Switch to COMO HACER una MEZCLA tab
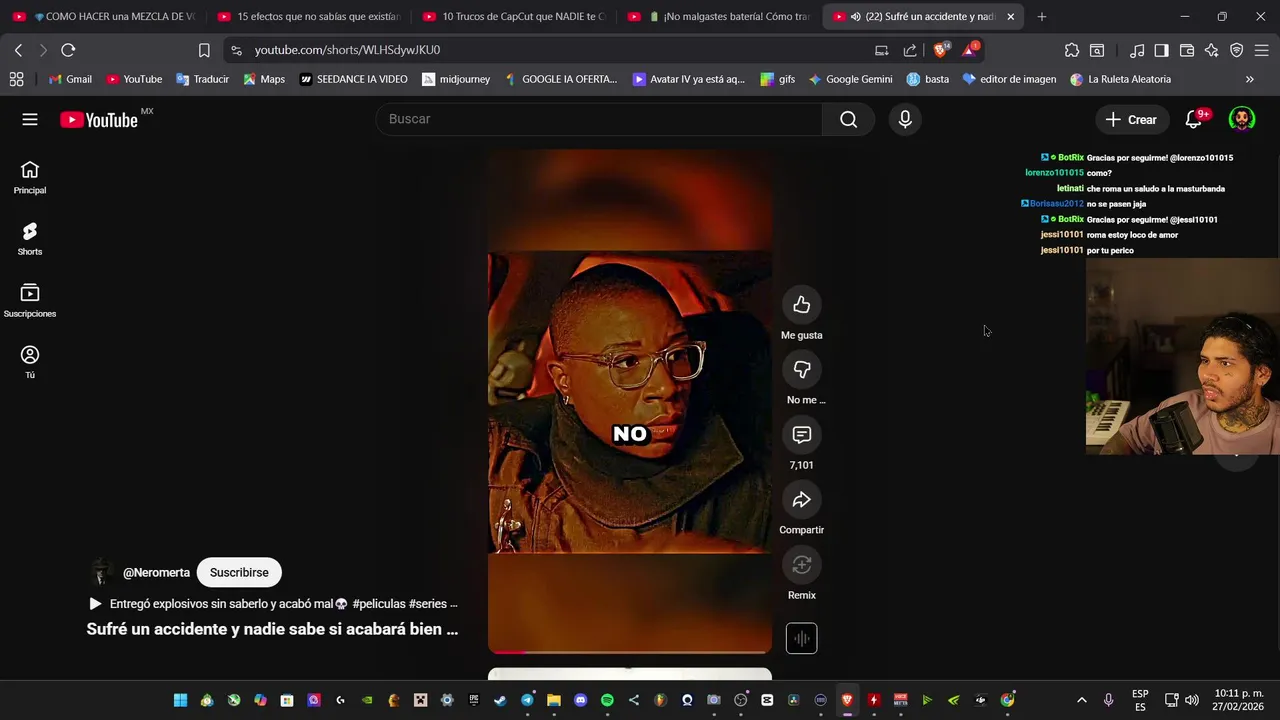The width and height of the screenshot is (1280, 720). 104,16
